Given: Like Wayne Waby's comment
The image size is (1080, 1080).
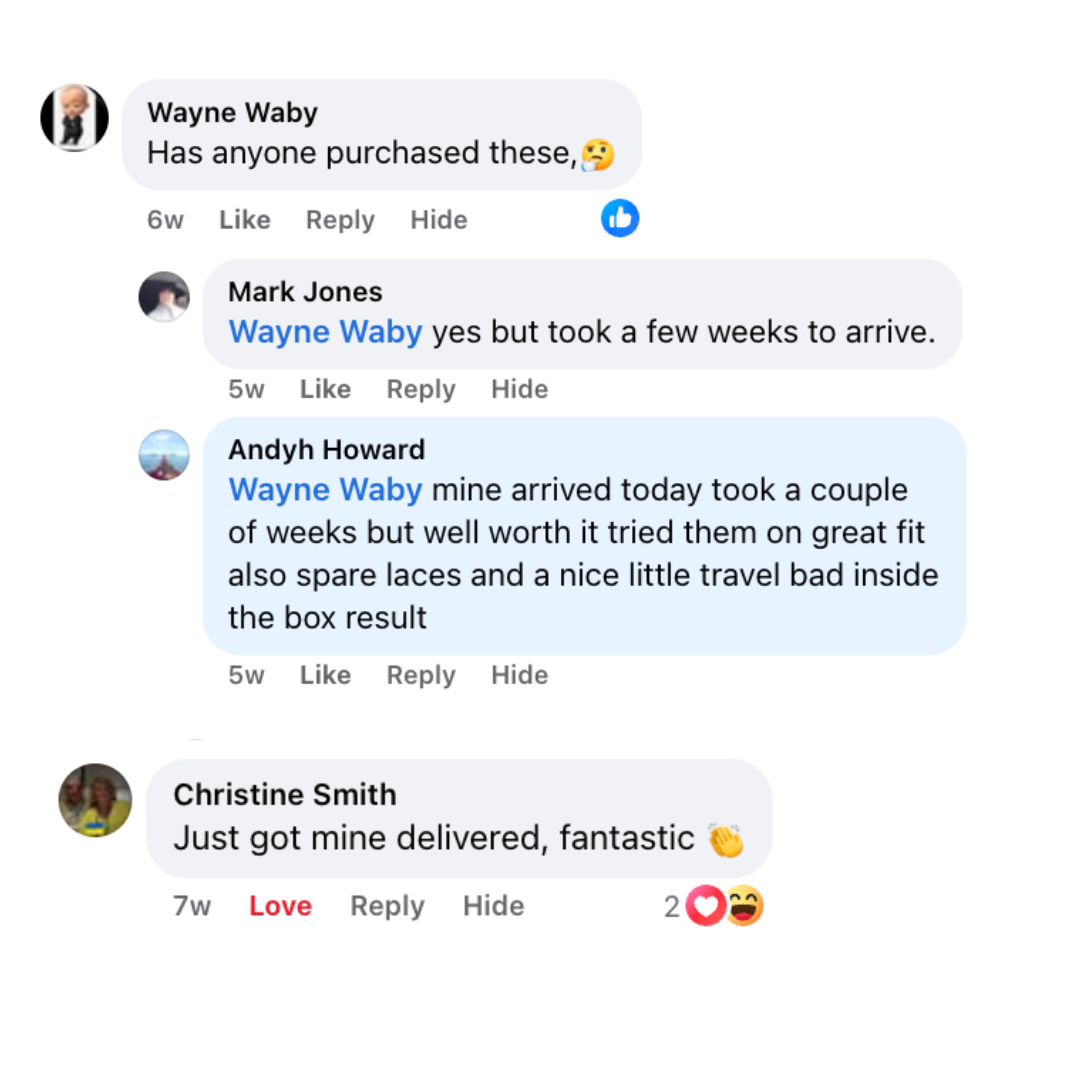Looking at the screenshot, I should tap(245, 220).
